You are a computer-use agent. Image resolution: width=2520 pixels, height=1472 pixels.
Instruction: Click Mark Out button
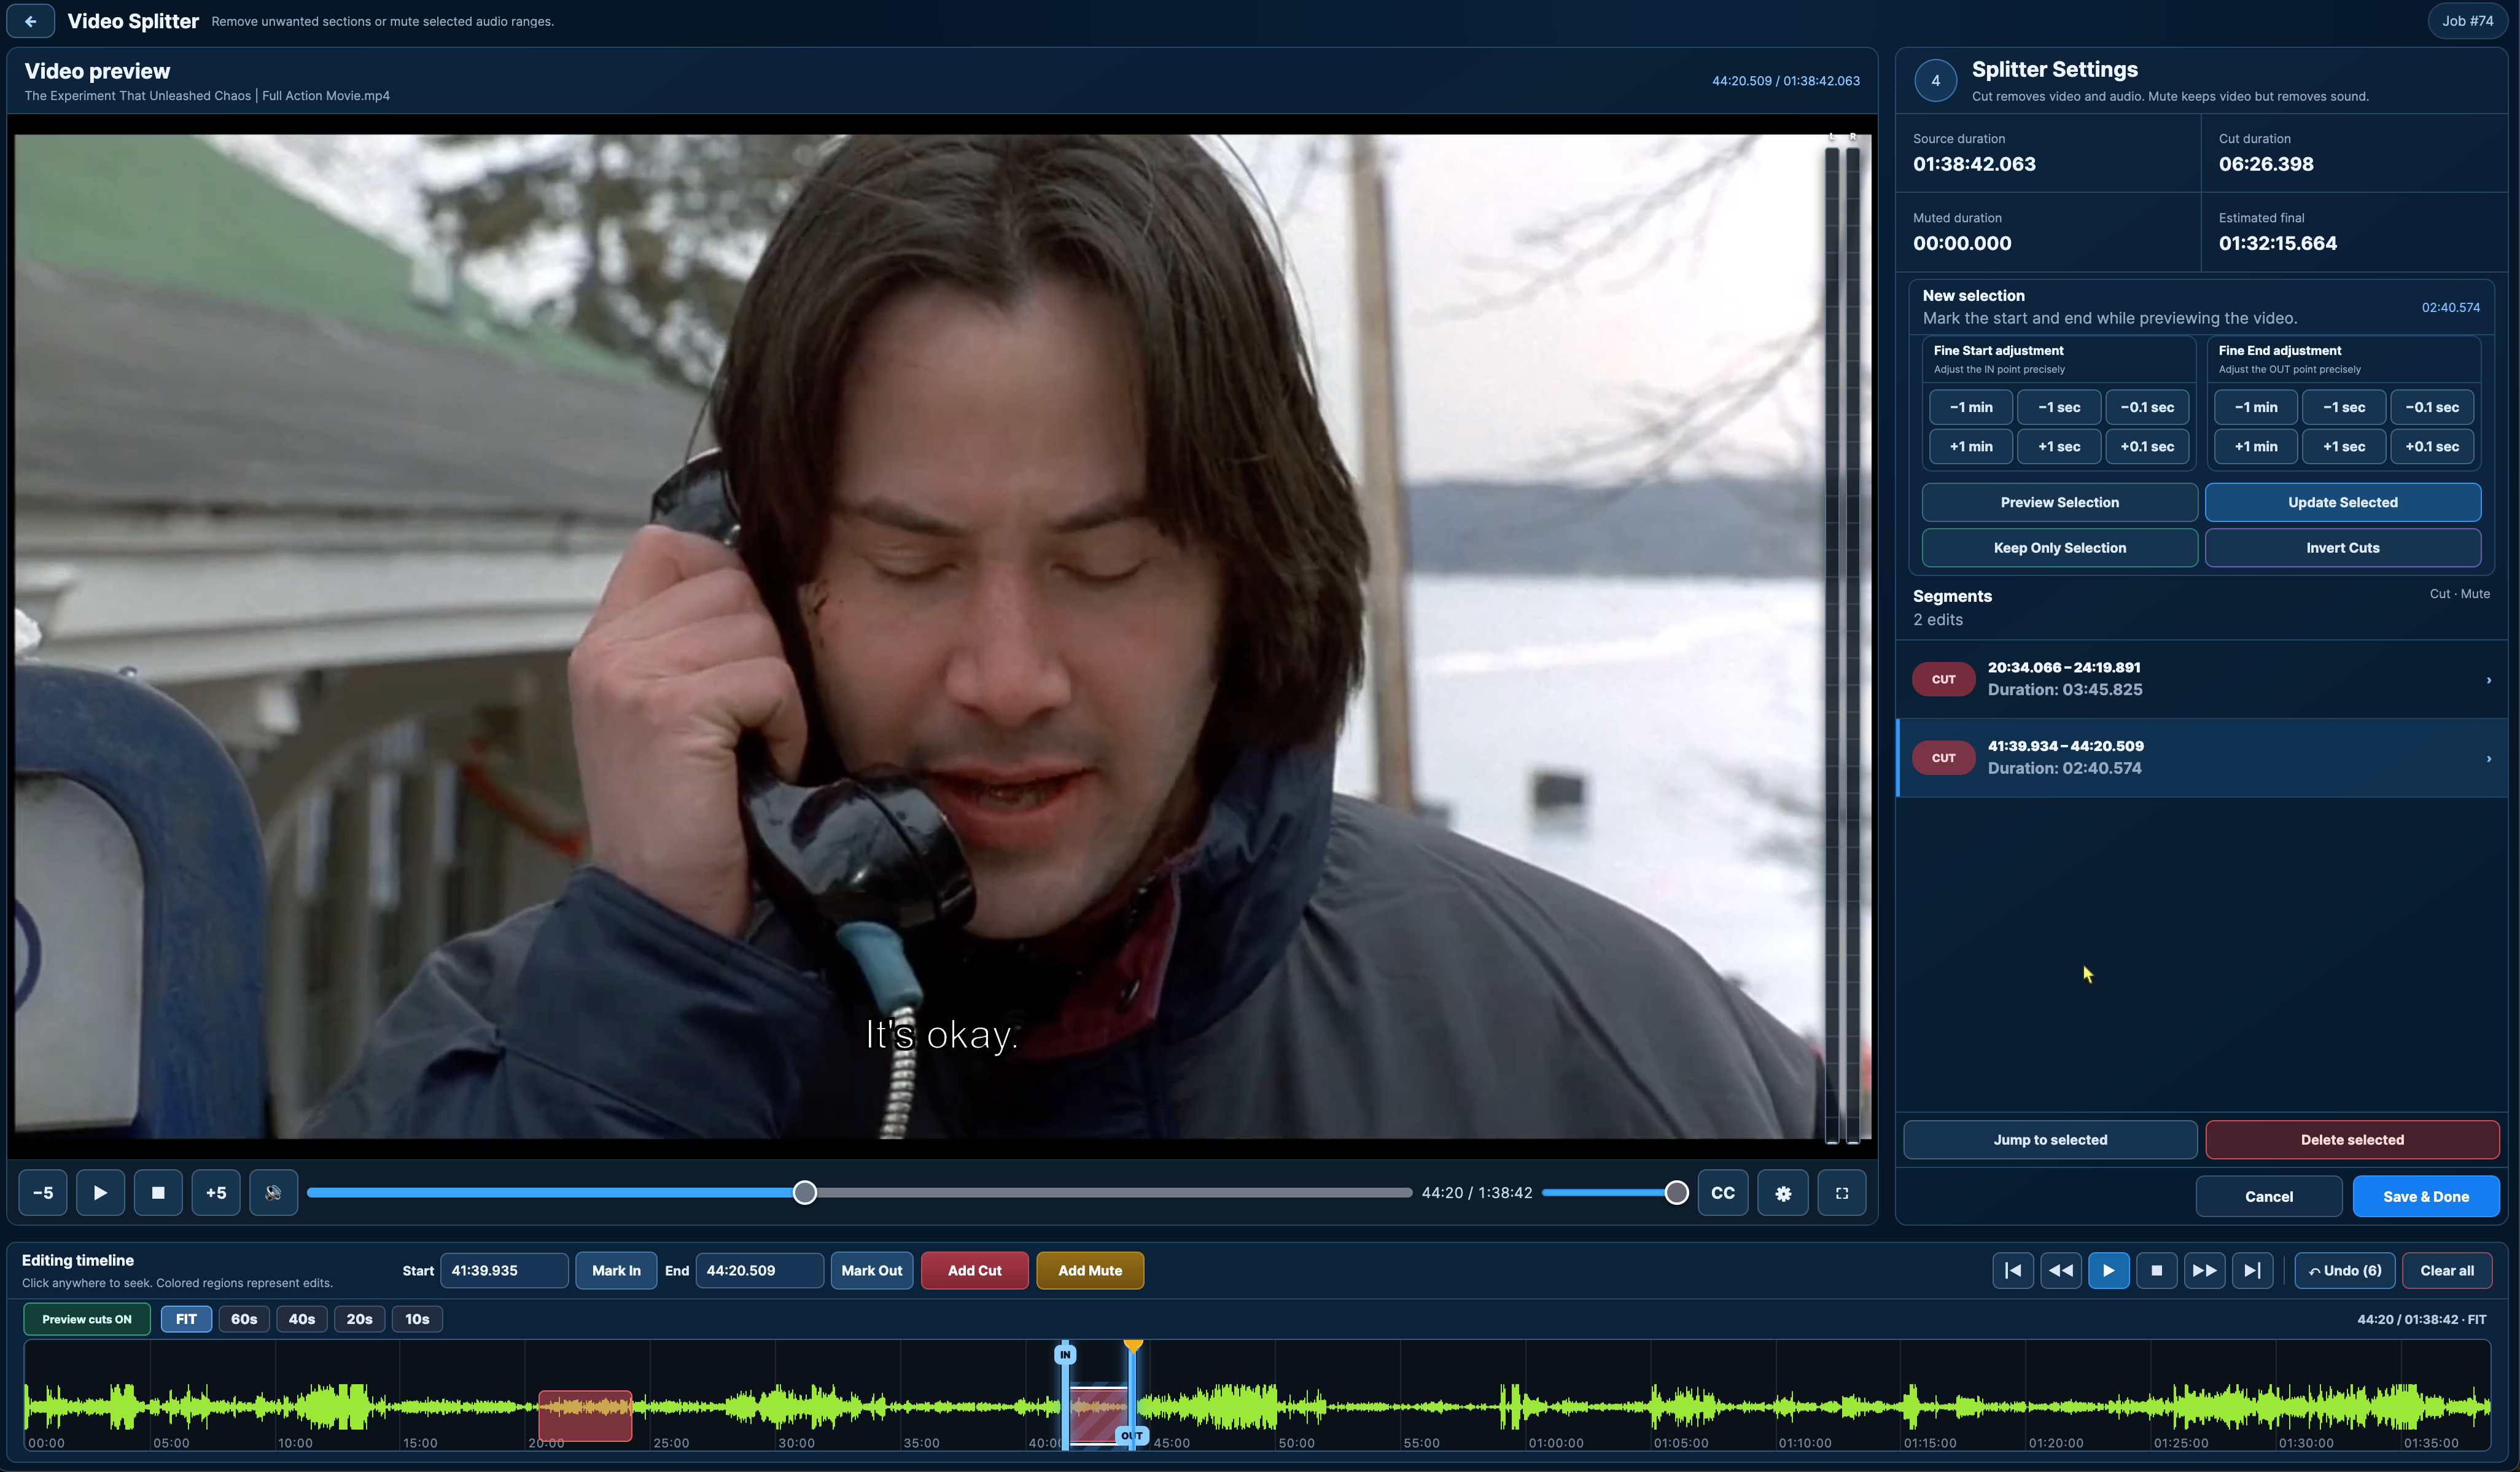point(871,1270)
